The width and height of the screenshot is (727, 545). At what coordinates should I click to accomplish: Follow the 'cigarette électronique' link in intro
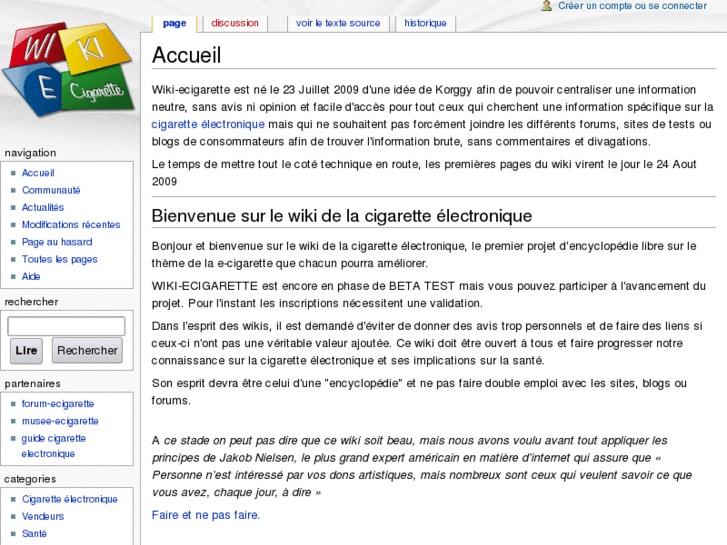(x=208, y=124)
